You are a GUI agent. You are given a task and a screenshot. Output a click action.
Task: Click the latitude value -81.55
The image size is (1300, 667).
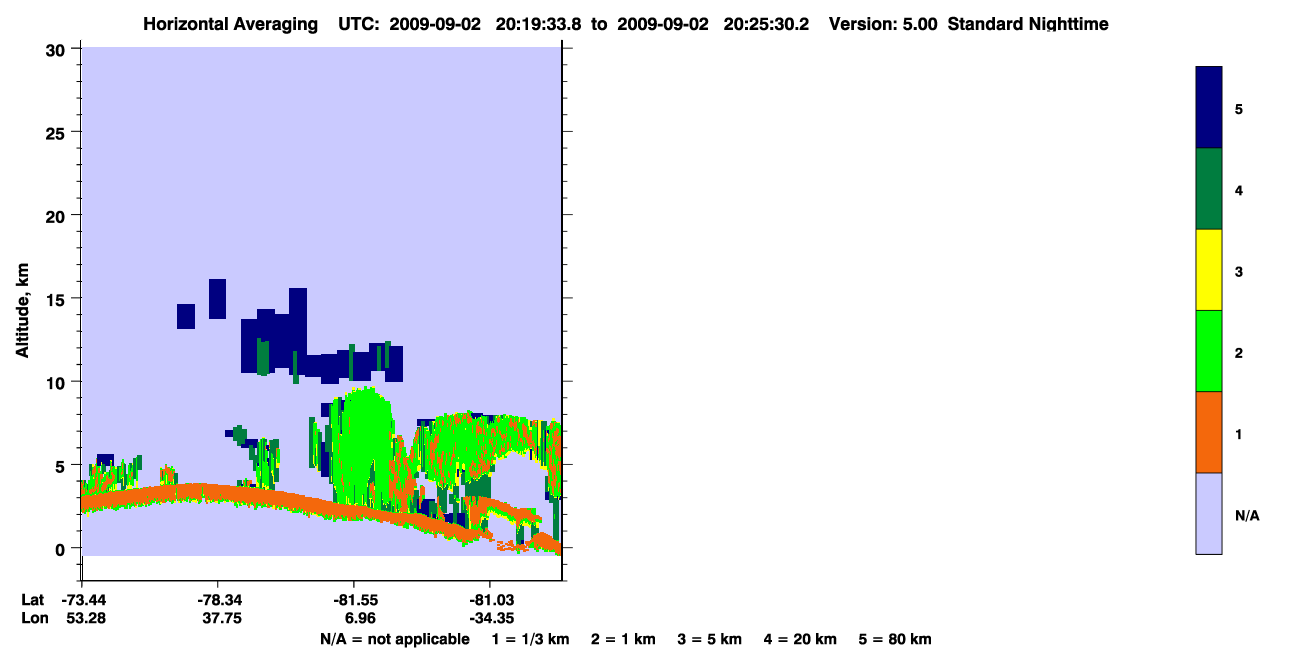click(x=354, y=600)
